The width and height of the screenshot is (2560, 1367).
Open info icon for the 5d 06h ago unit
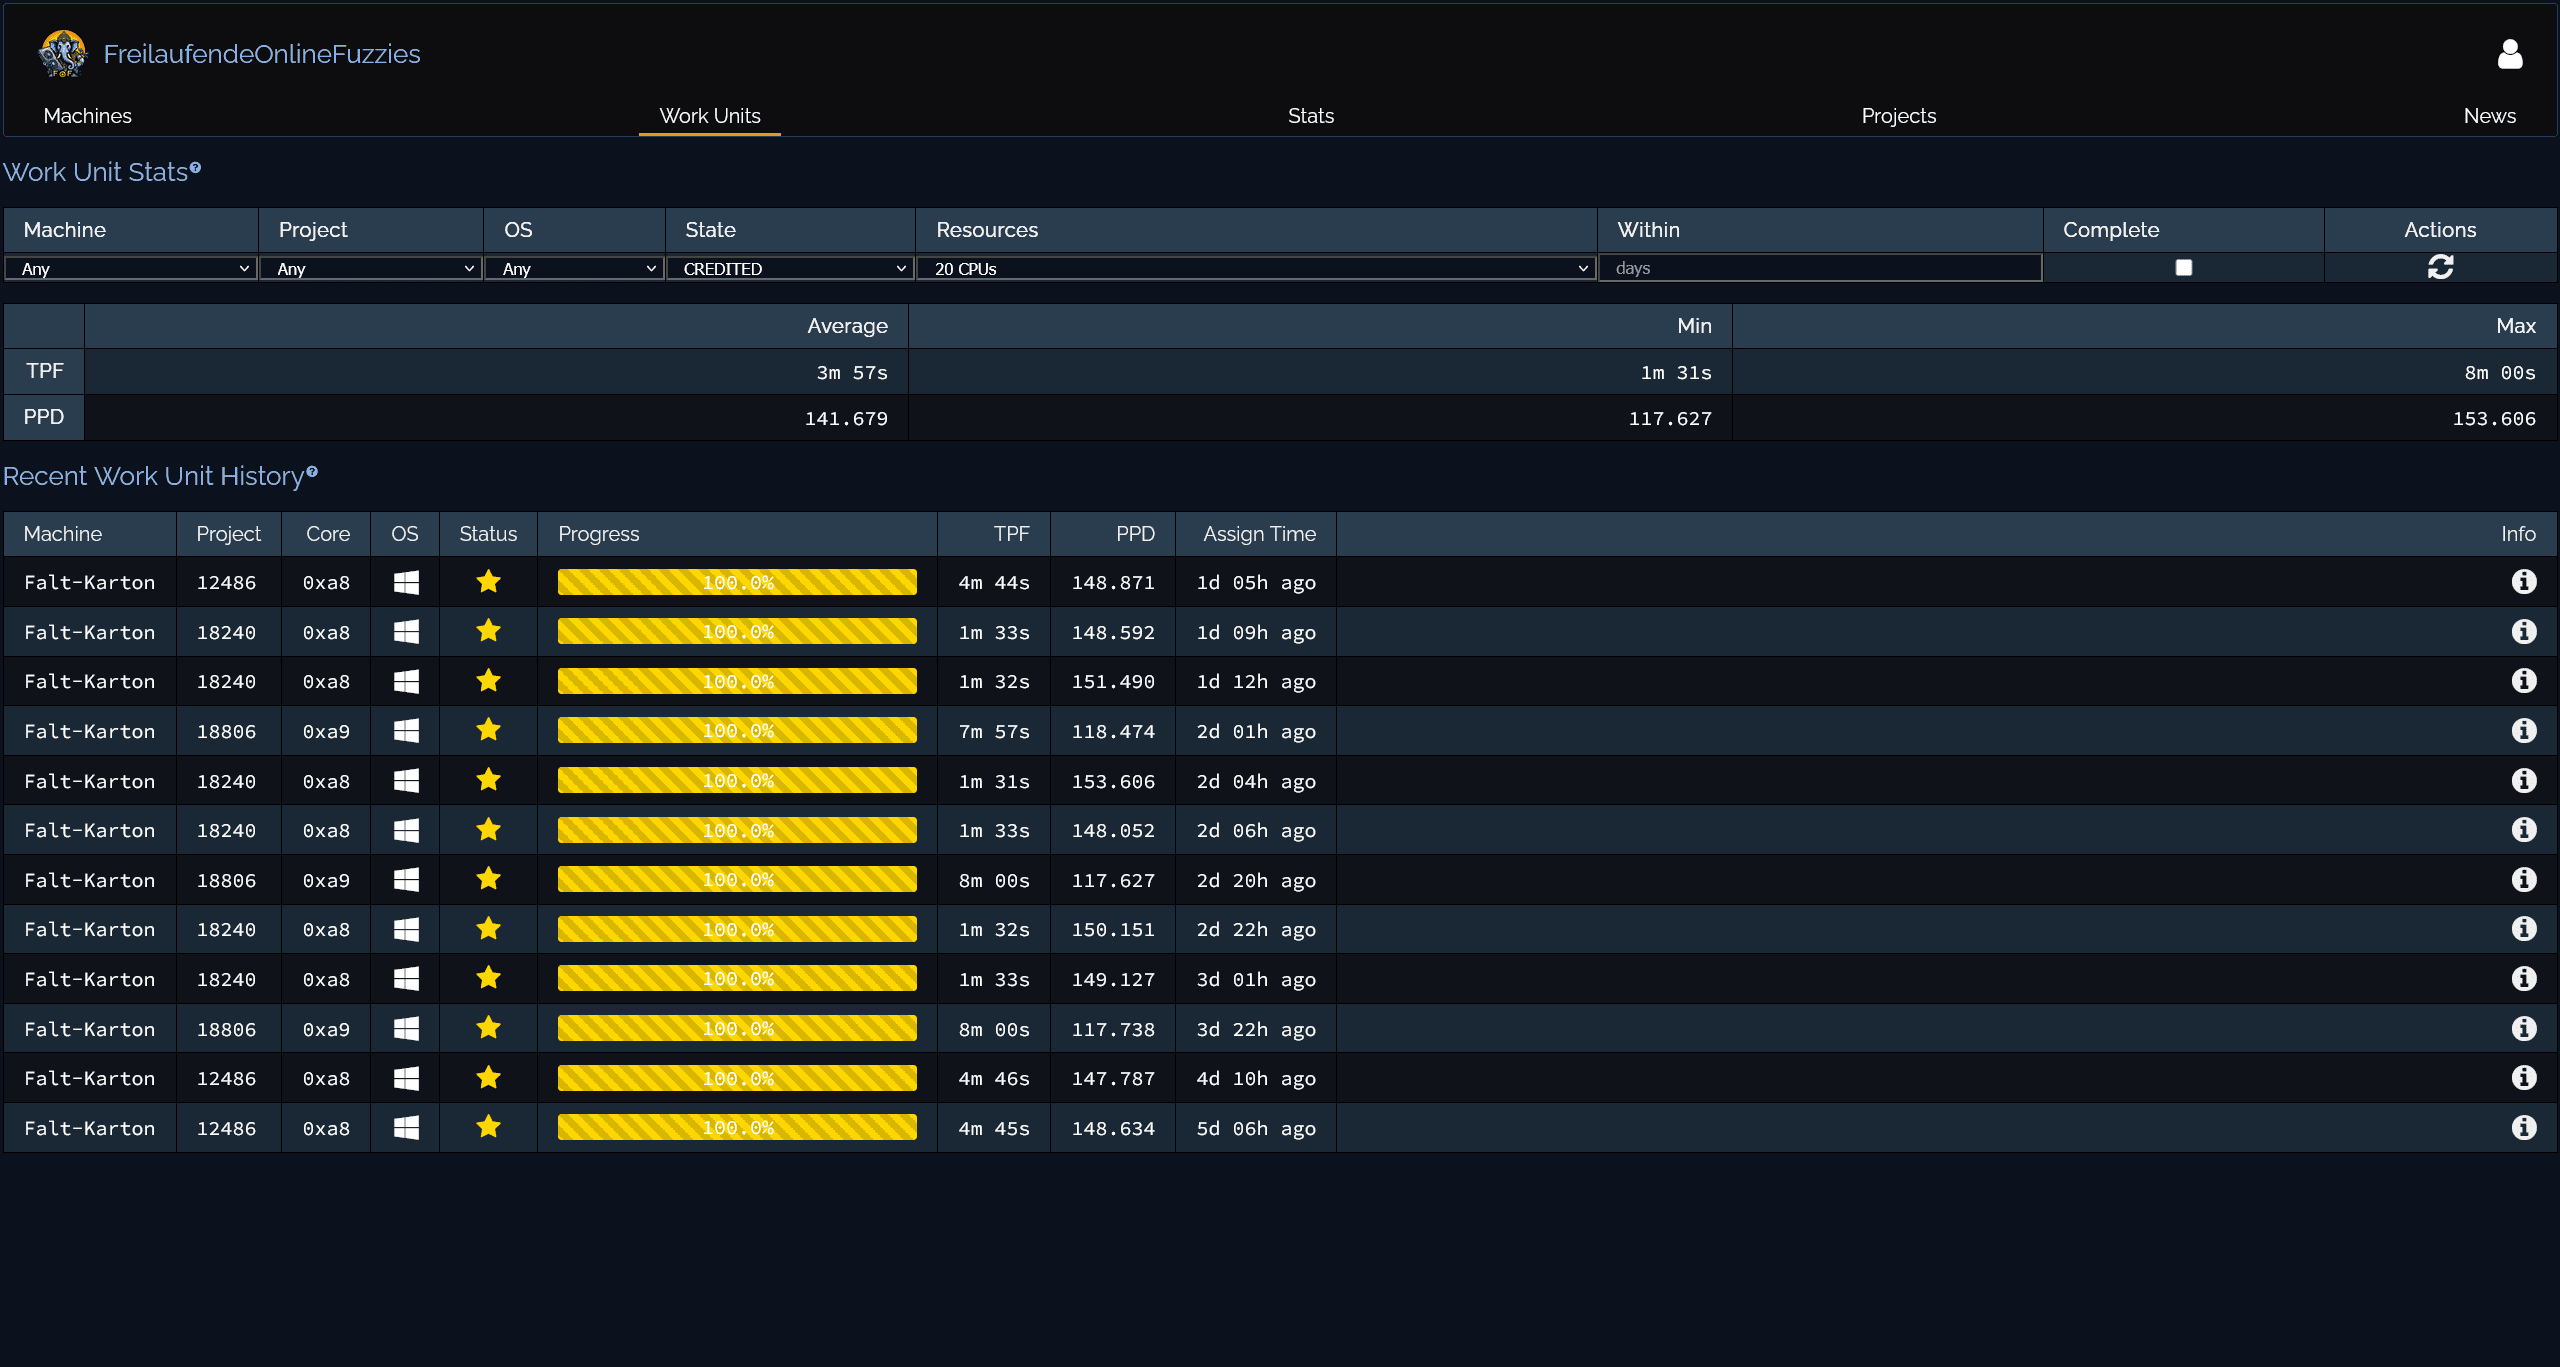pyautogui.click(x=2523, y=1128)
